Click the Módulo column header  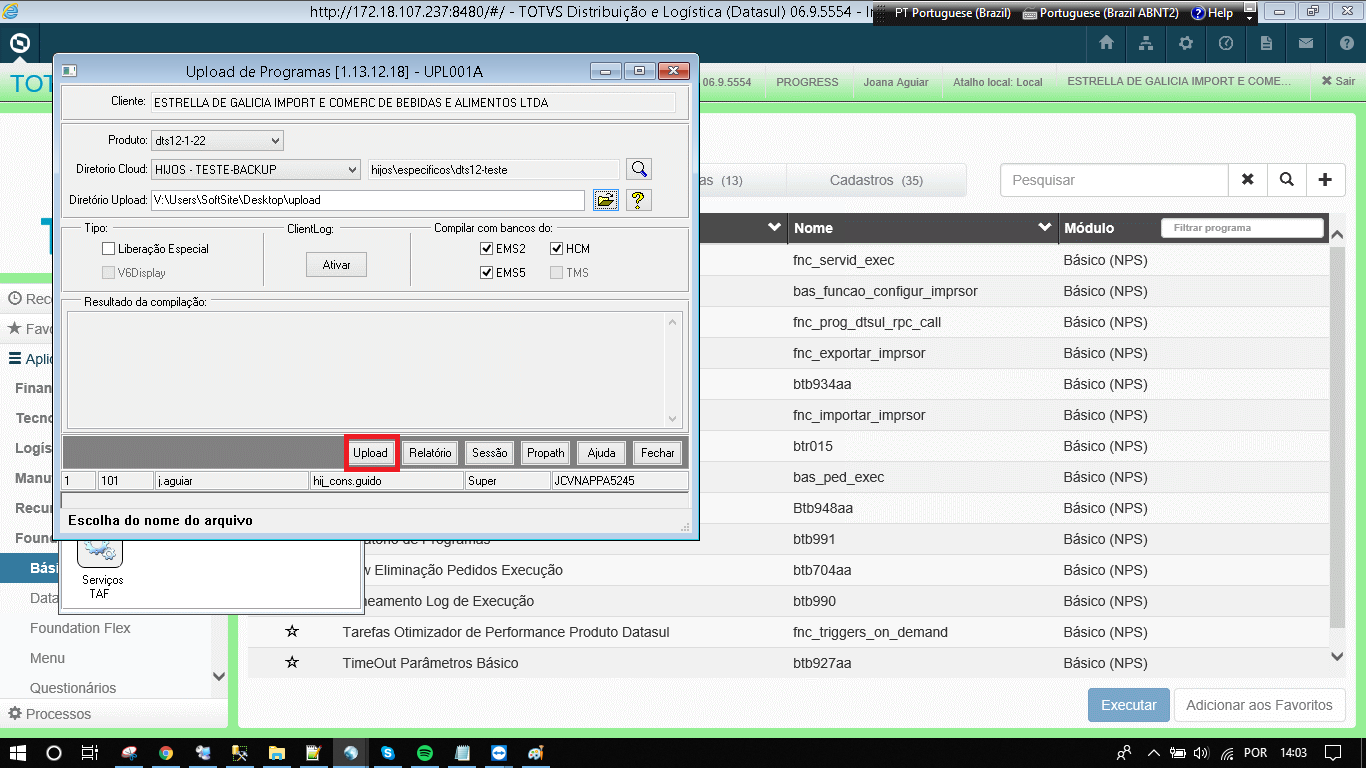pos(1089,228)
